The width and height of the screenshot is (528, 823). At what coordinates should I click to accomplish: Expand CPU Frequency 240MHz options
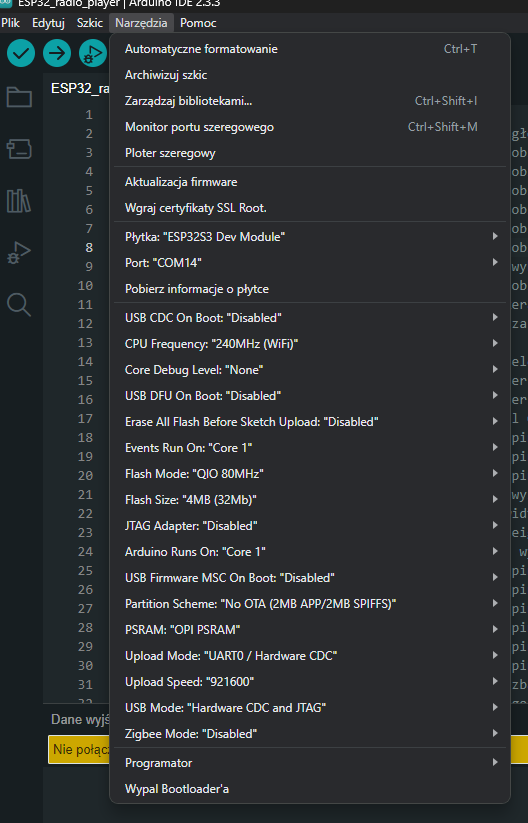point(310,344)
